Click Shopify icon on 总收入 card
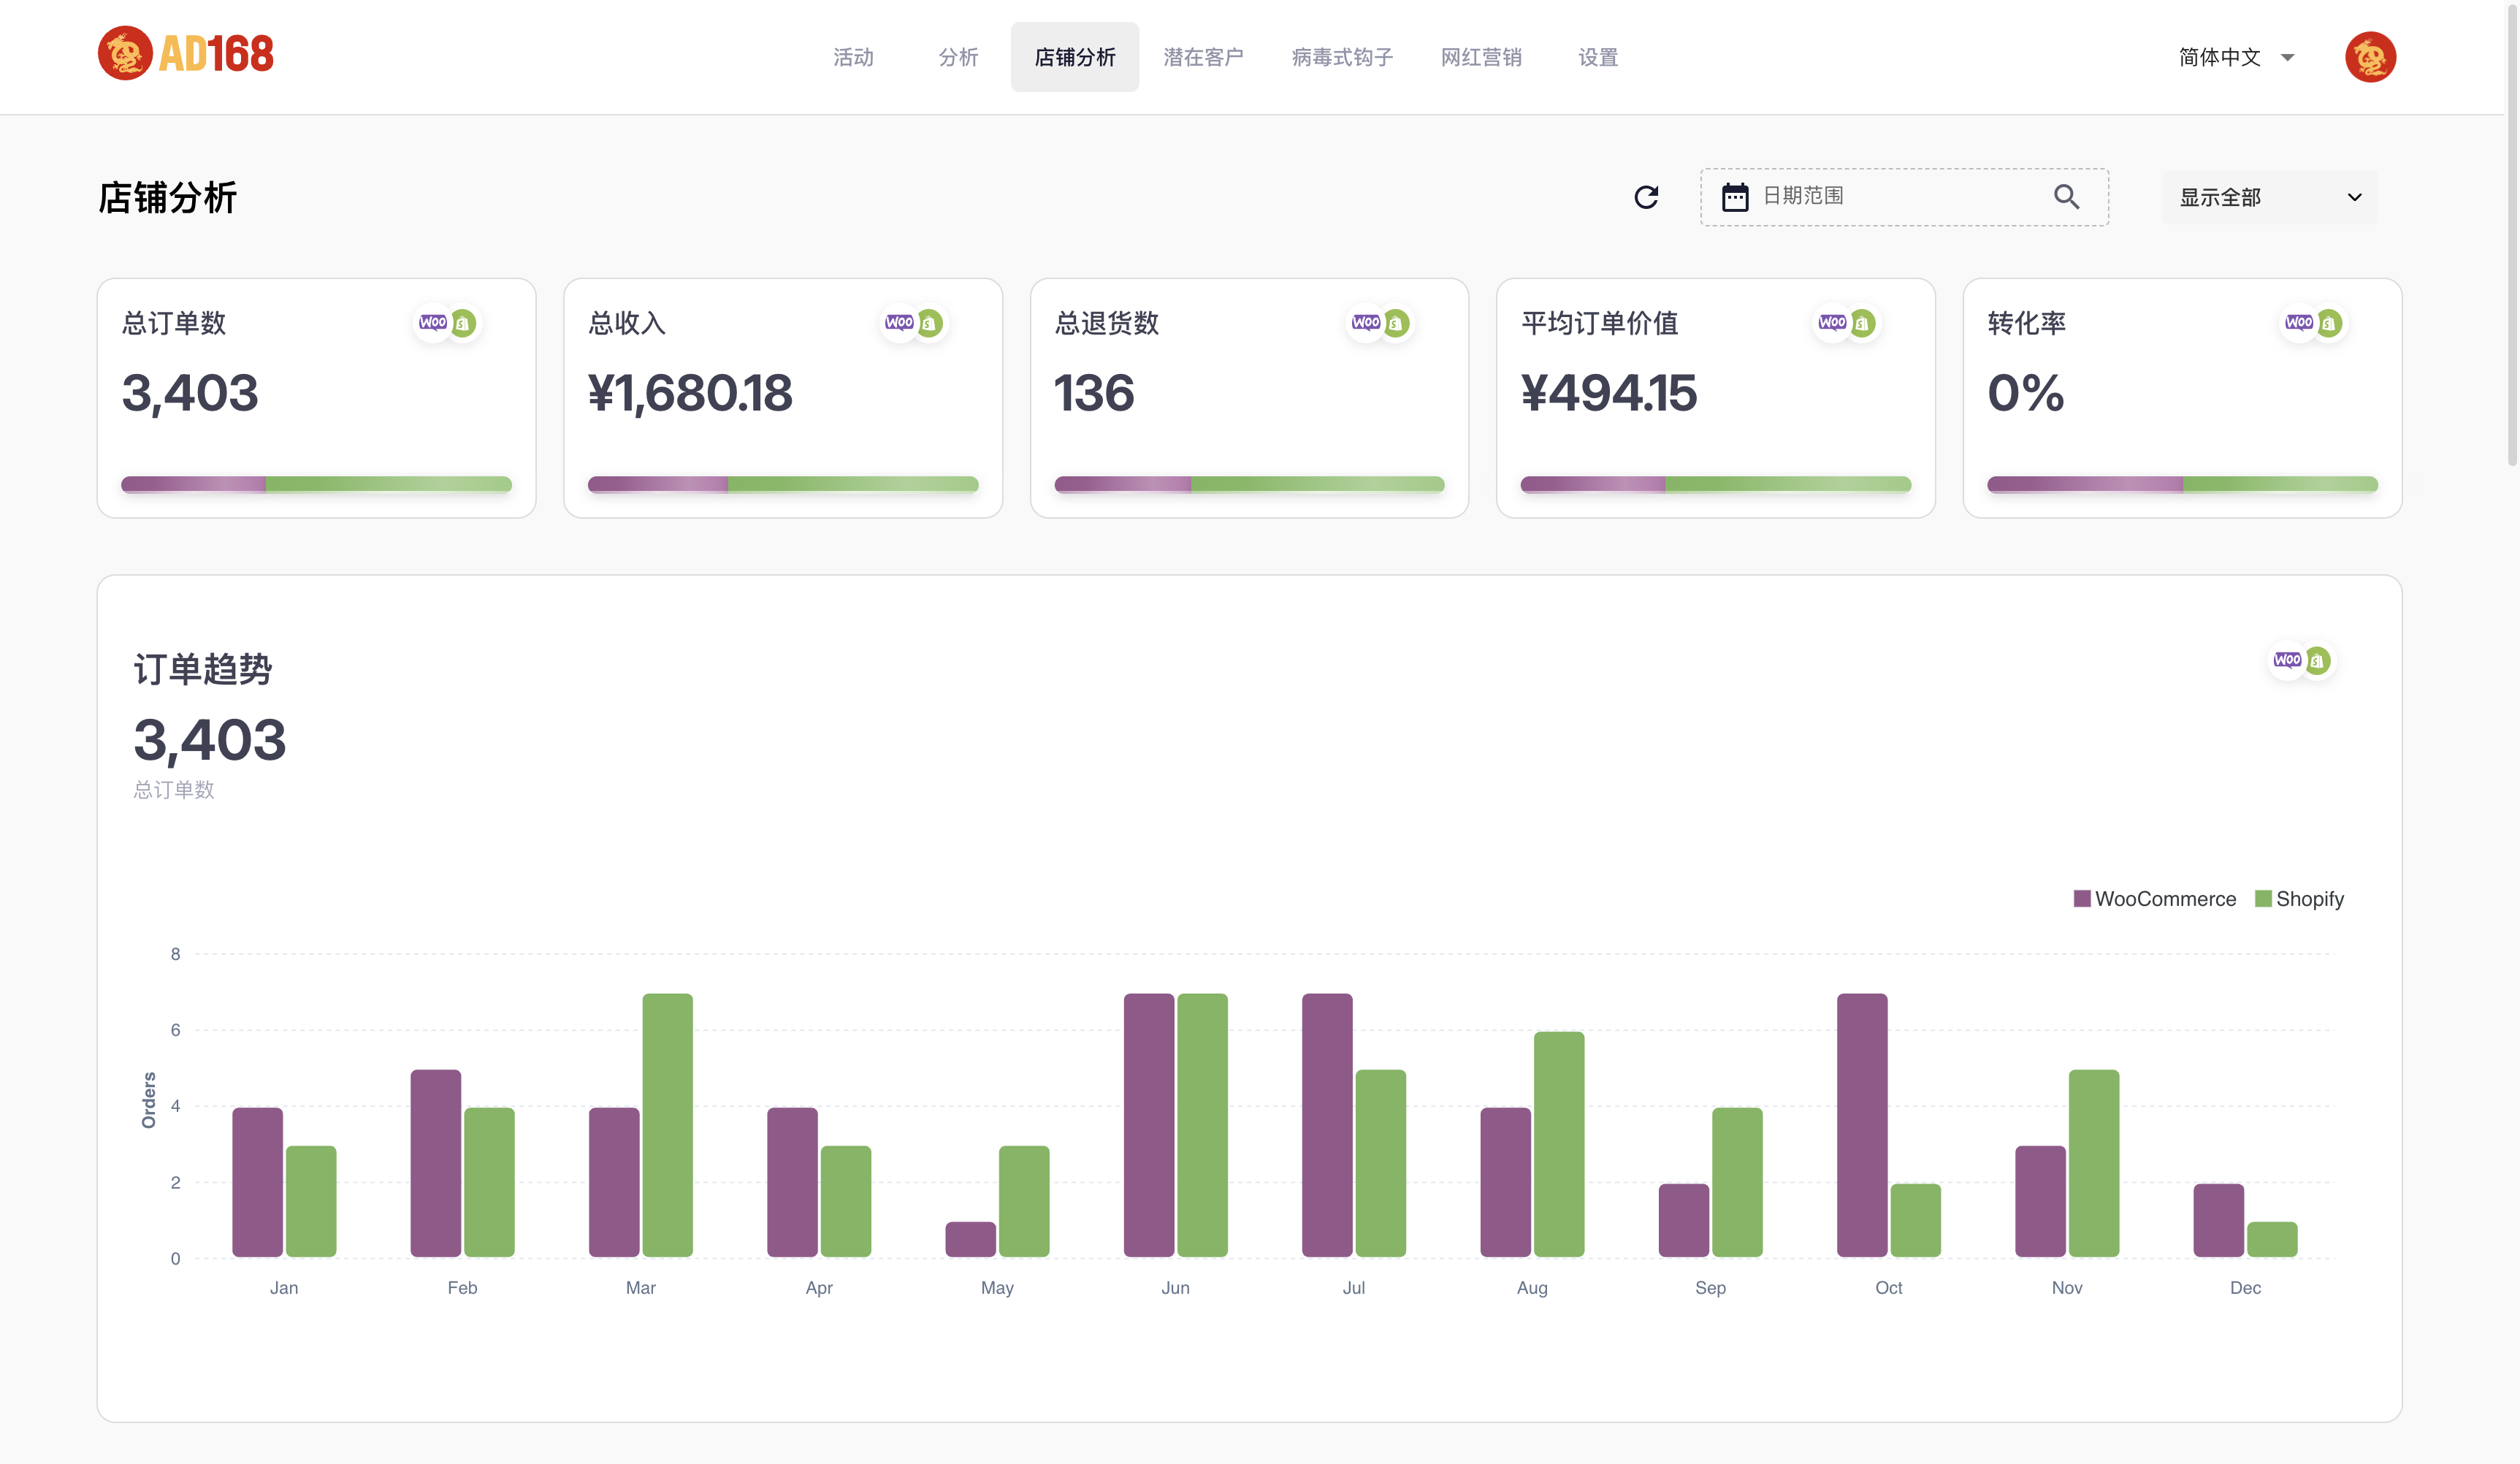 coord(930,323)
